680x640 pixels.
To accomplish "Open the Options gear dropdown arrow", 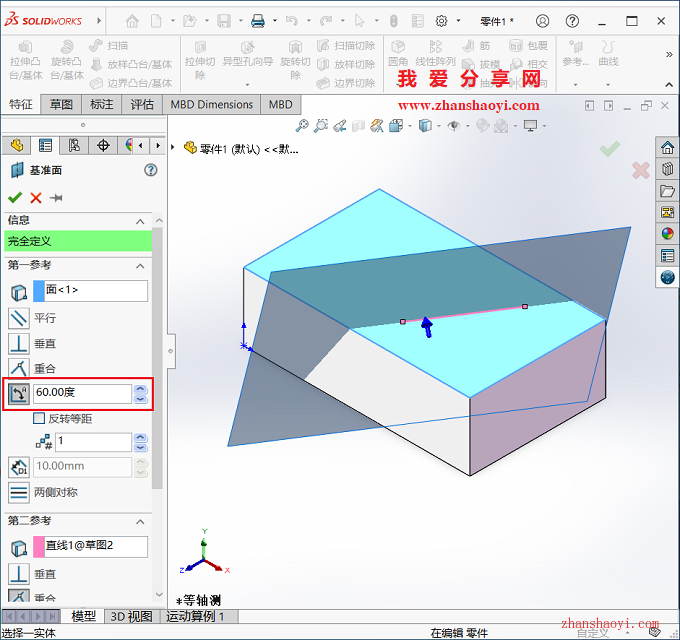I will tap(458, 20).
